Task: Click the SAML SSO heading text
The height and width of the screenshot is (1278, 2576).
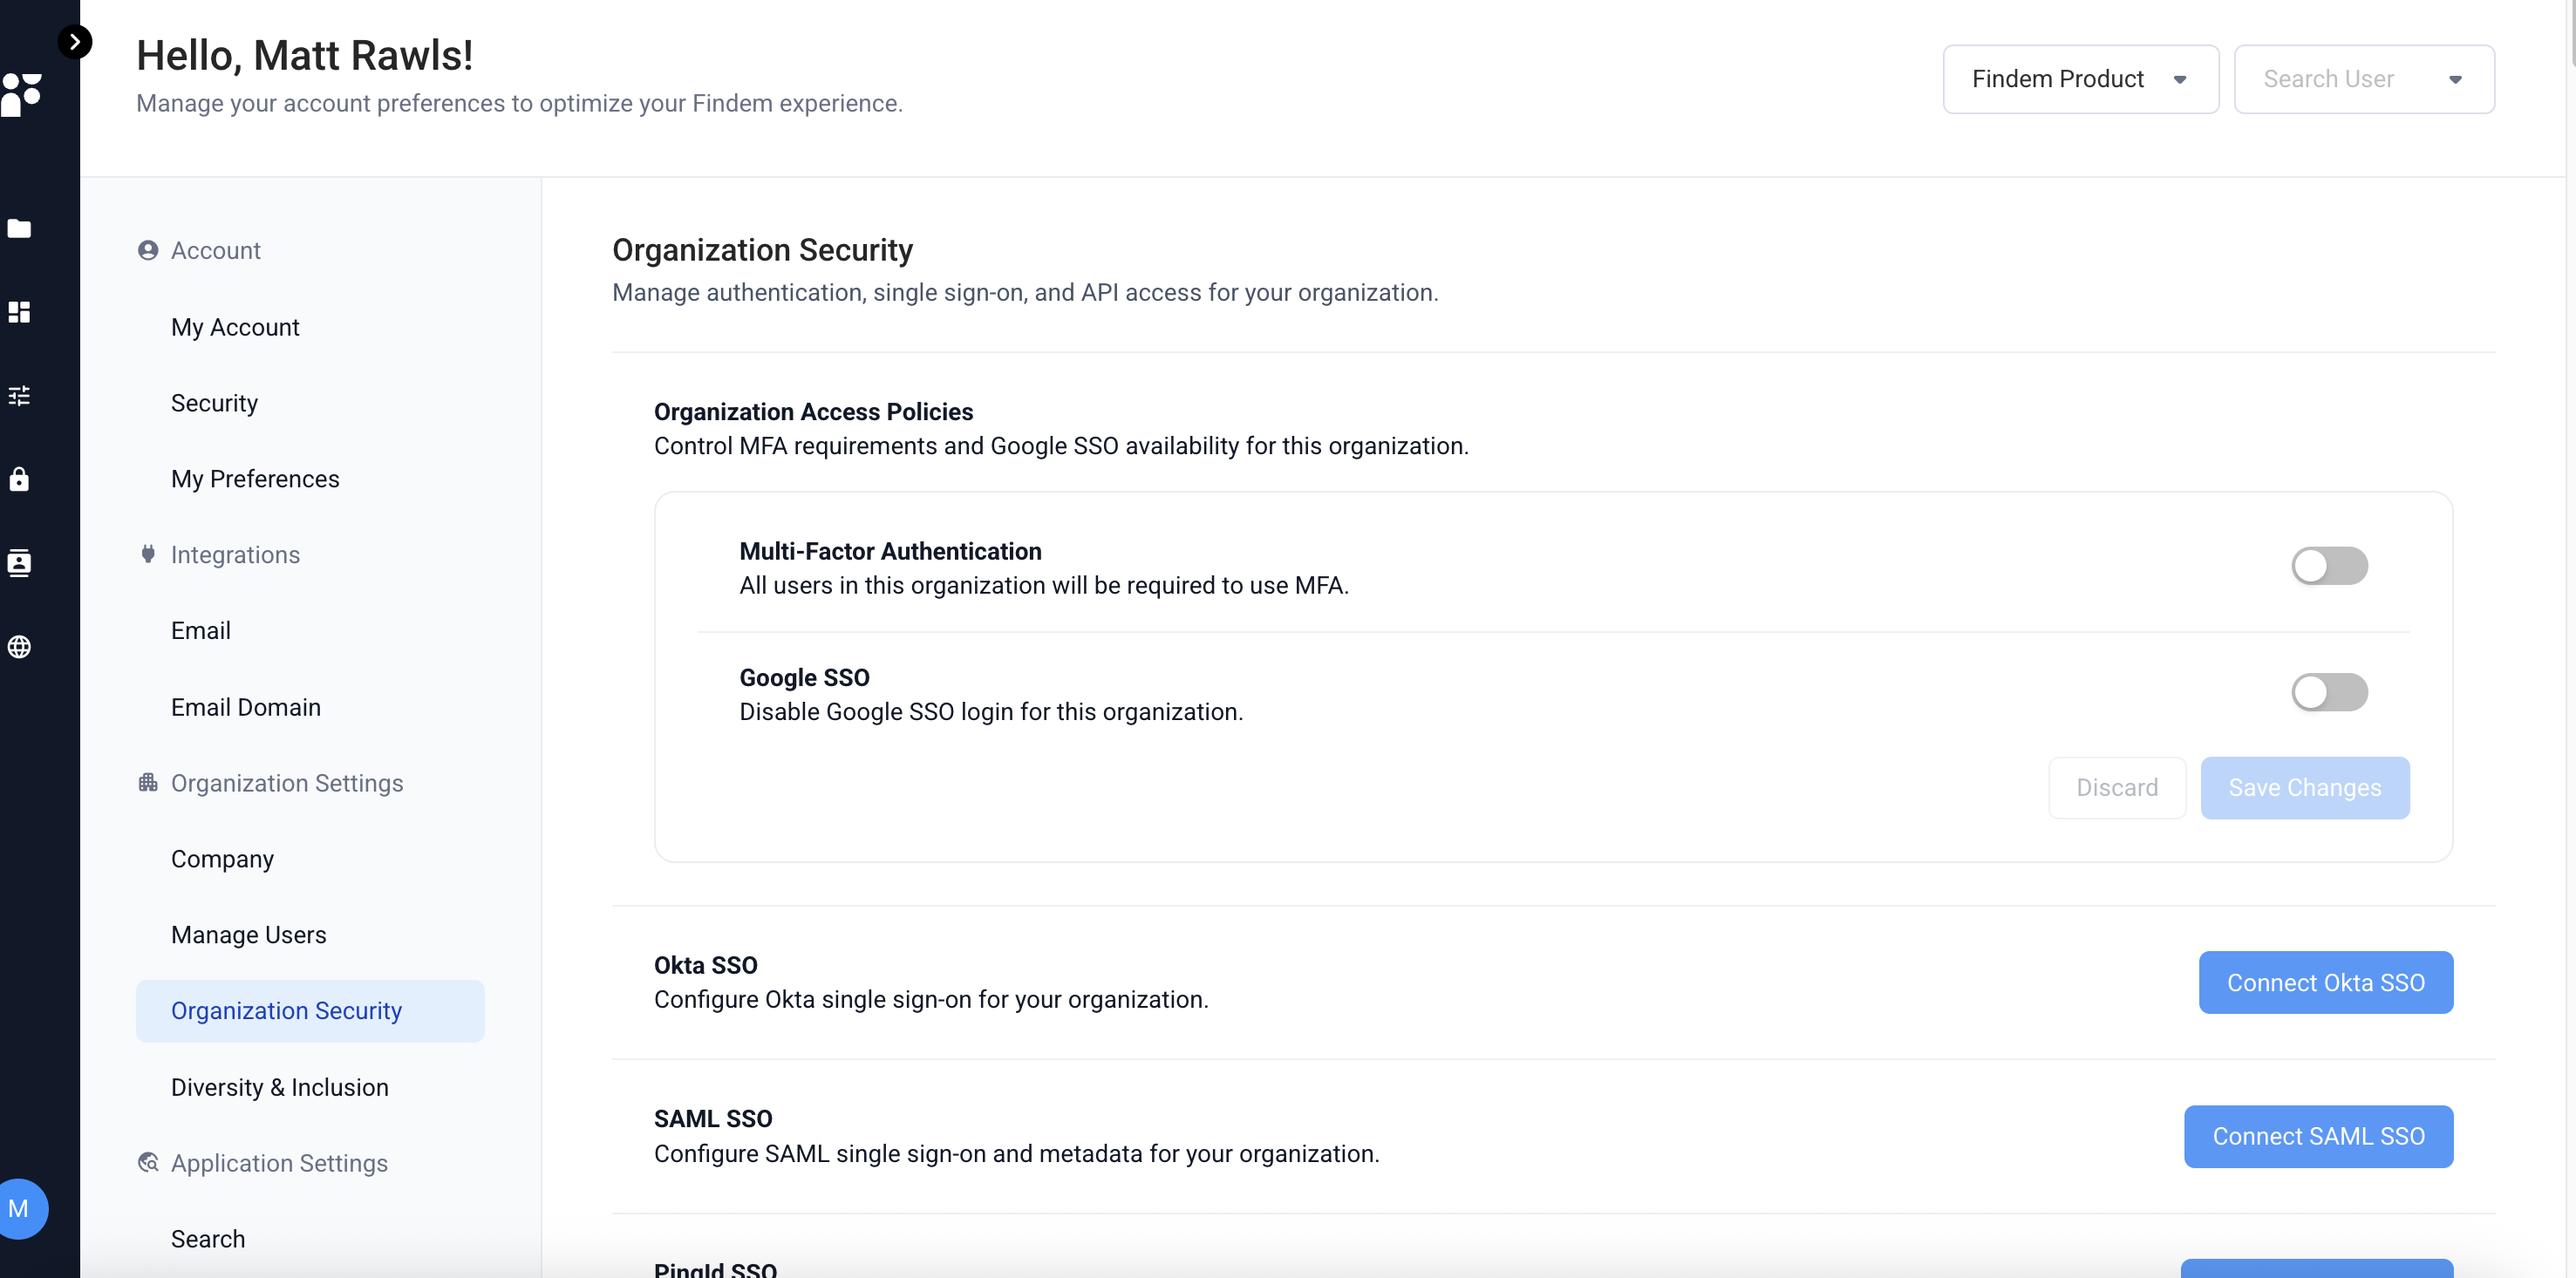Action: coord(713,1118)
